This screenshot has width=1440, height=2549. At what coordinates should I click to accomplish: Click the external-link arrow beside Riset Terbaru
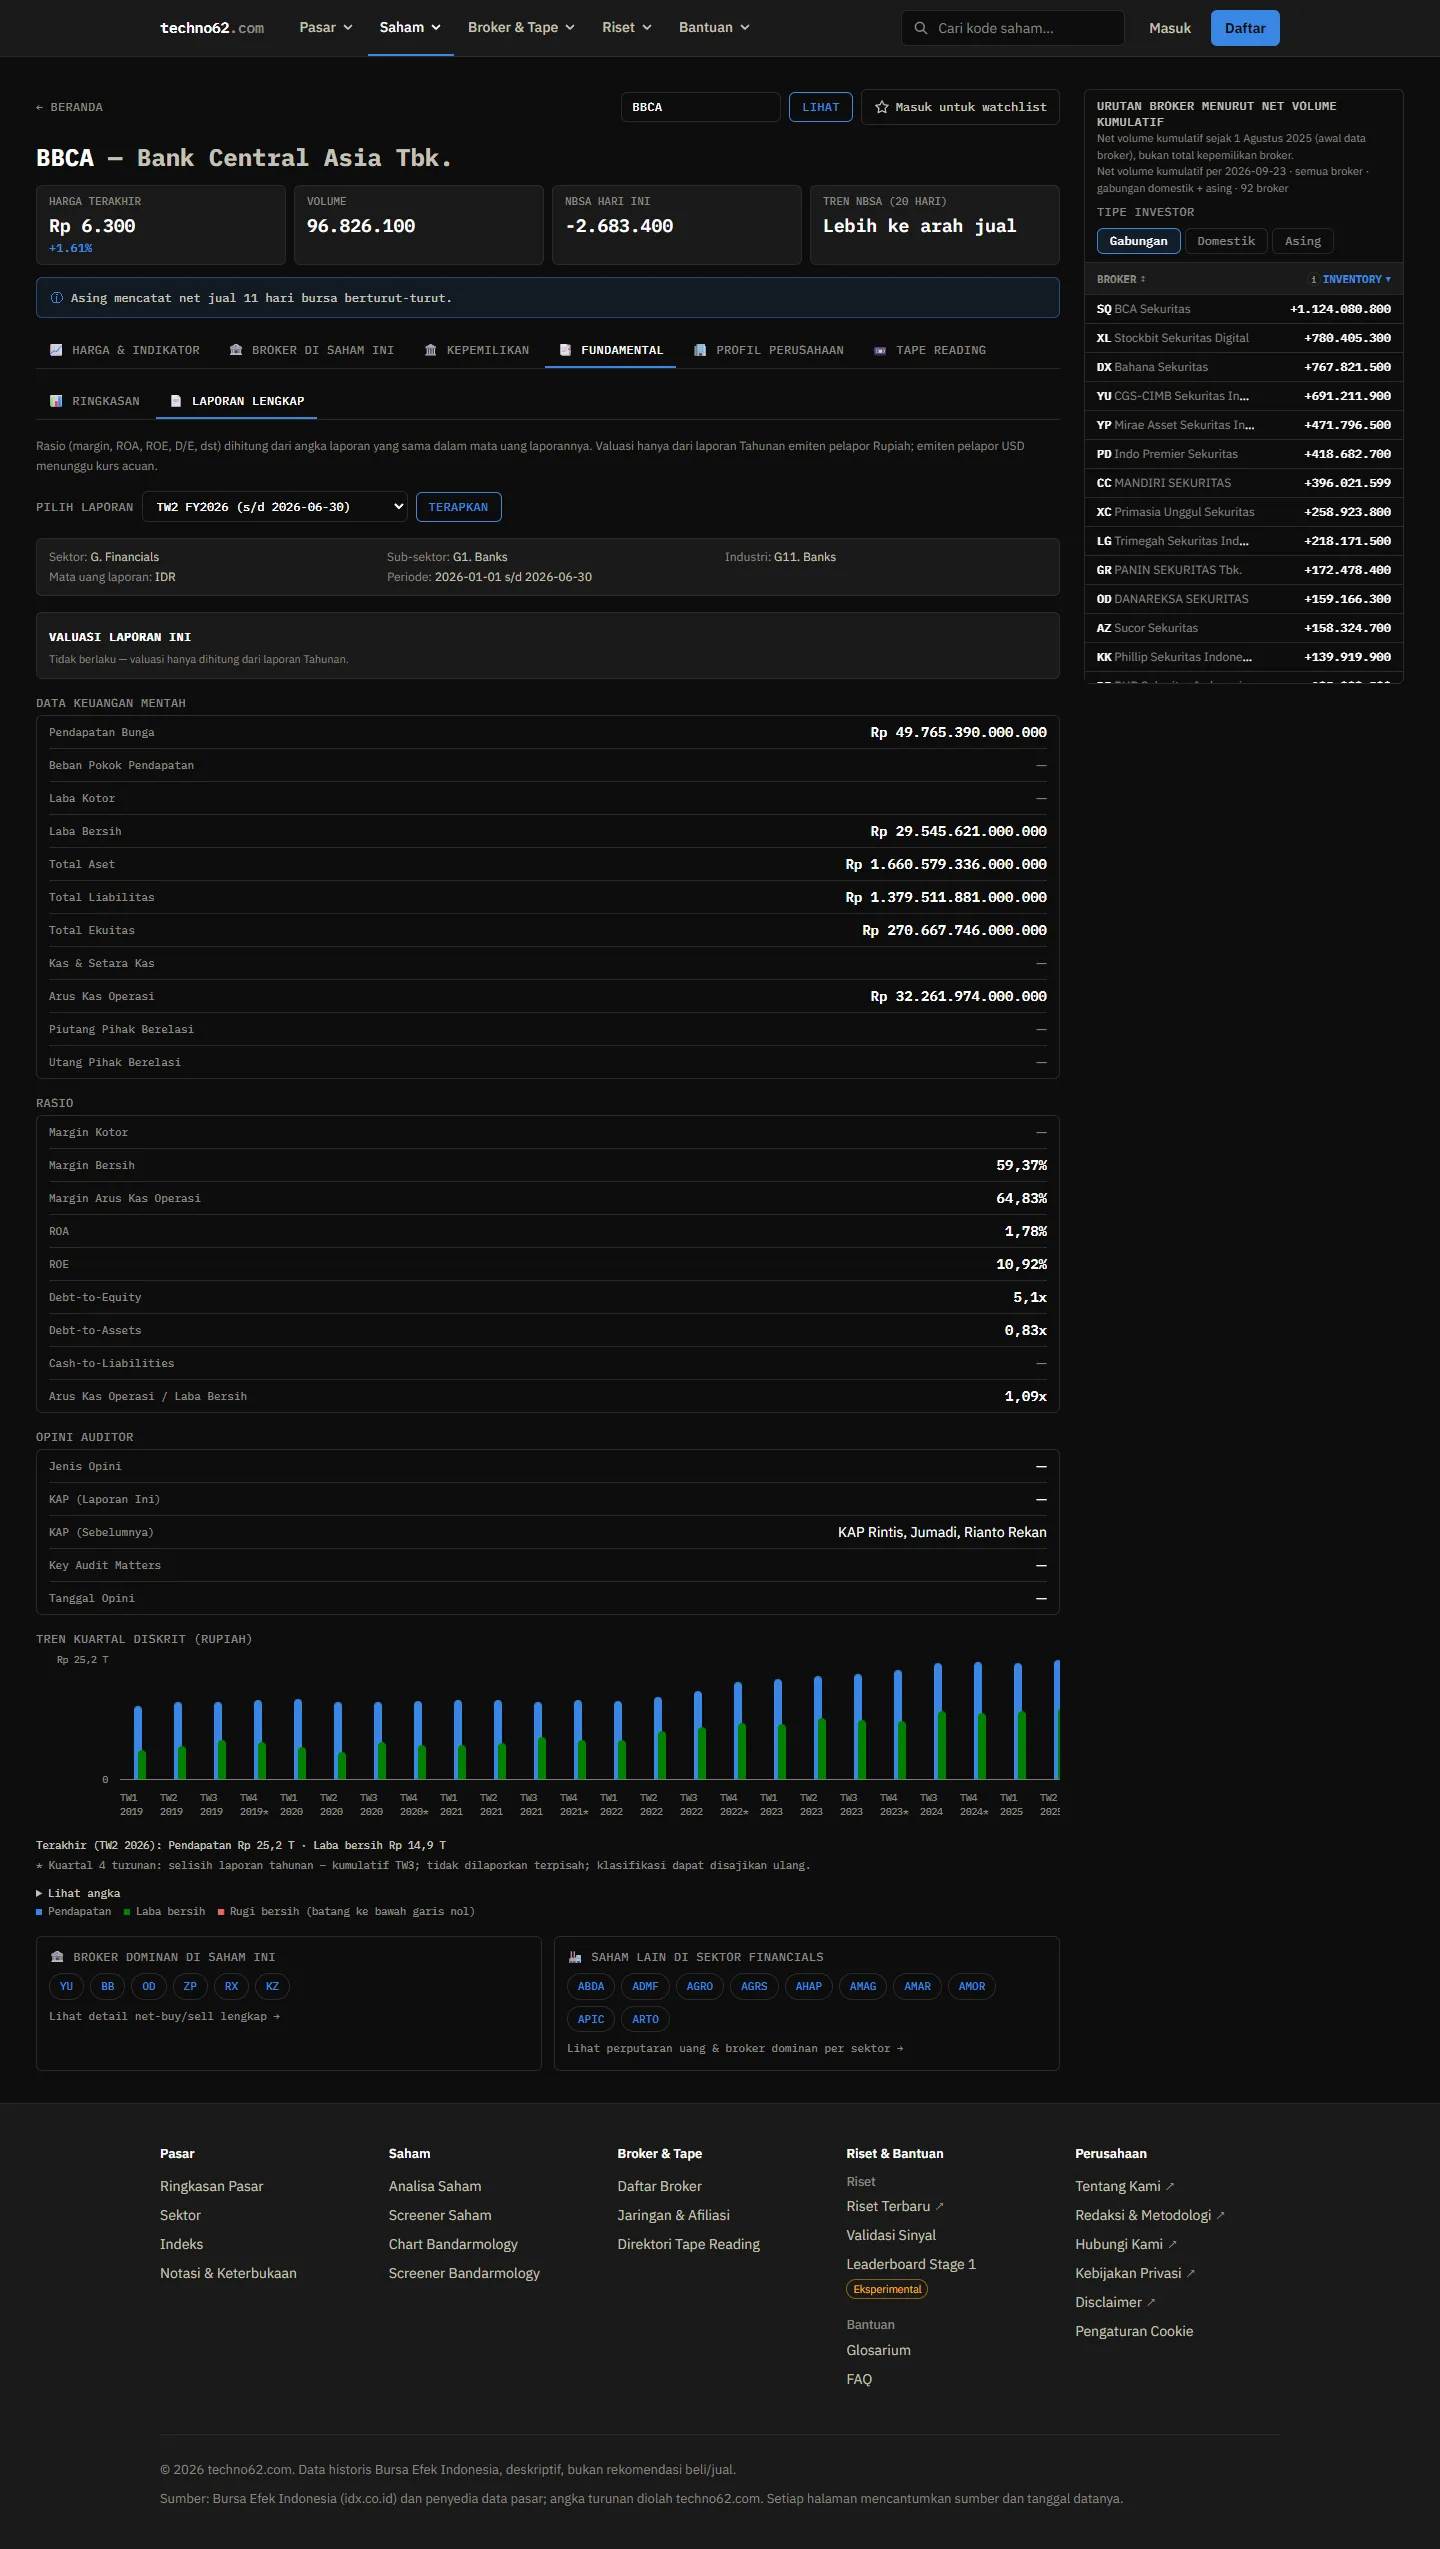point(939,2206)
